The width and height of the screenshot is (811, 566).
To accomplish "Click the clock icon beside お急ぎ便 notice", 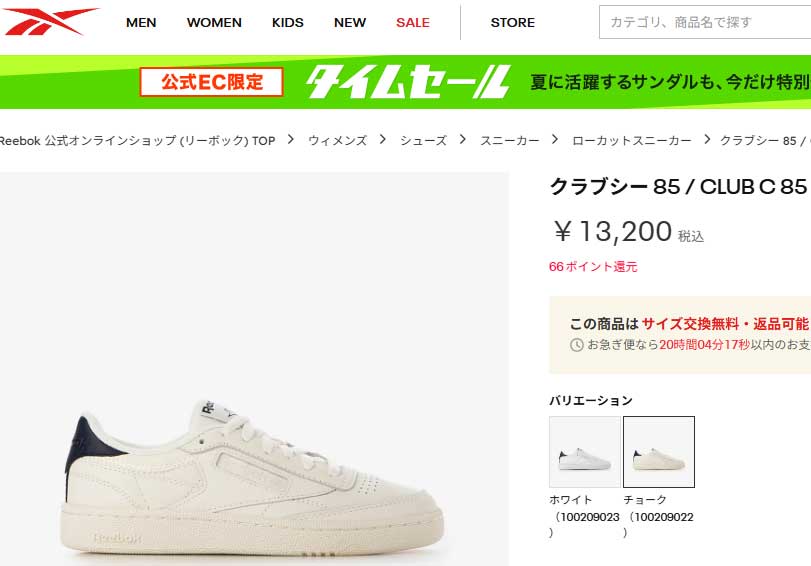I will click(577, 345).
